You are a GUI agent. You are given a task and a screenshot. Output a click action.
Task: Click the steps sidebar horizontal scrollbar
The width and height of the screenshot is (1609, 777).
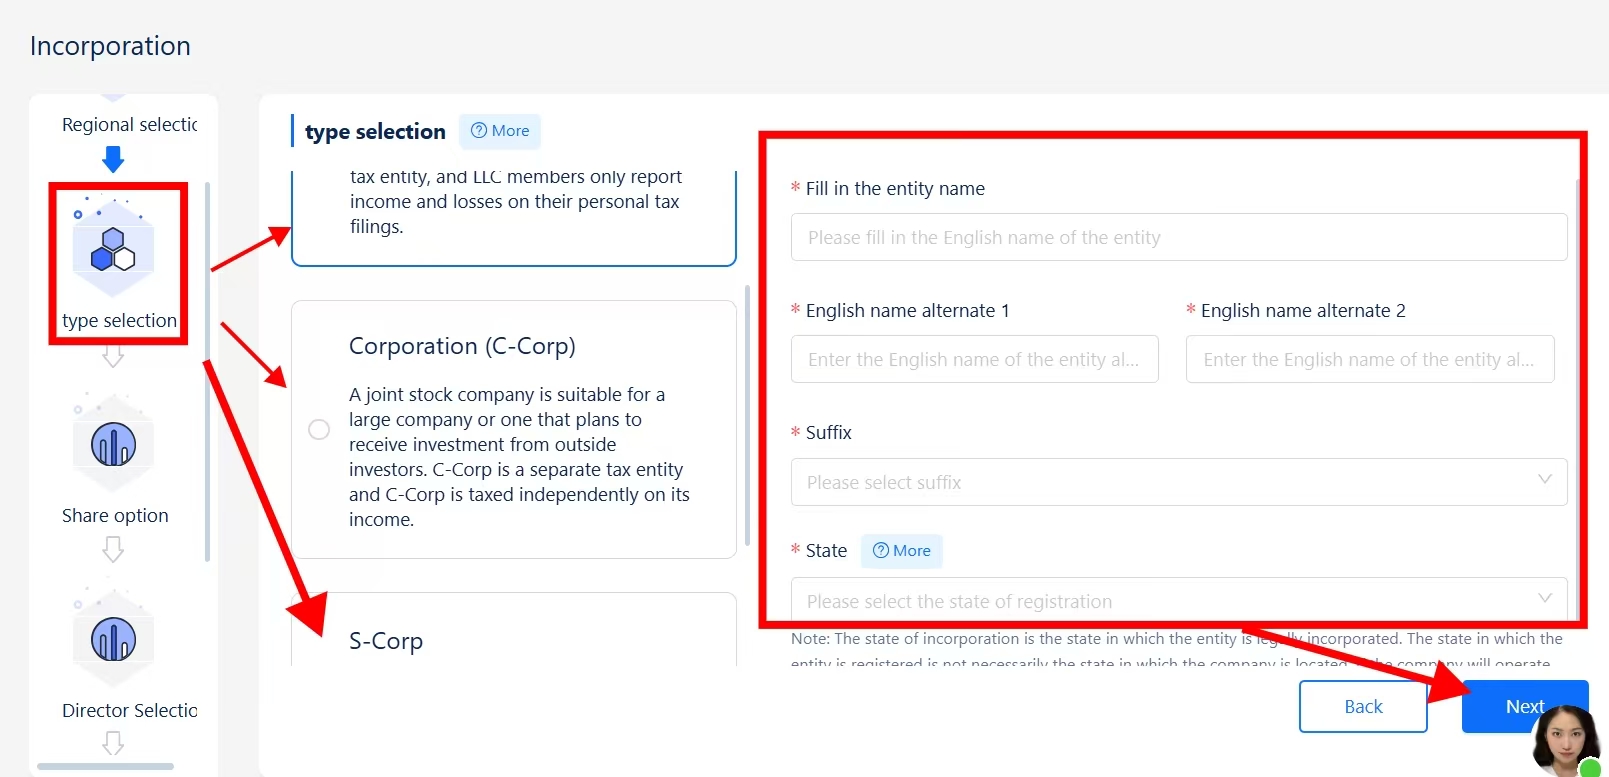(x=105, y=767)
